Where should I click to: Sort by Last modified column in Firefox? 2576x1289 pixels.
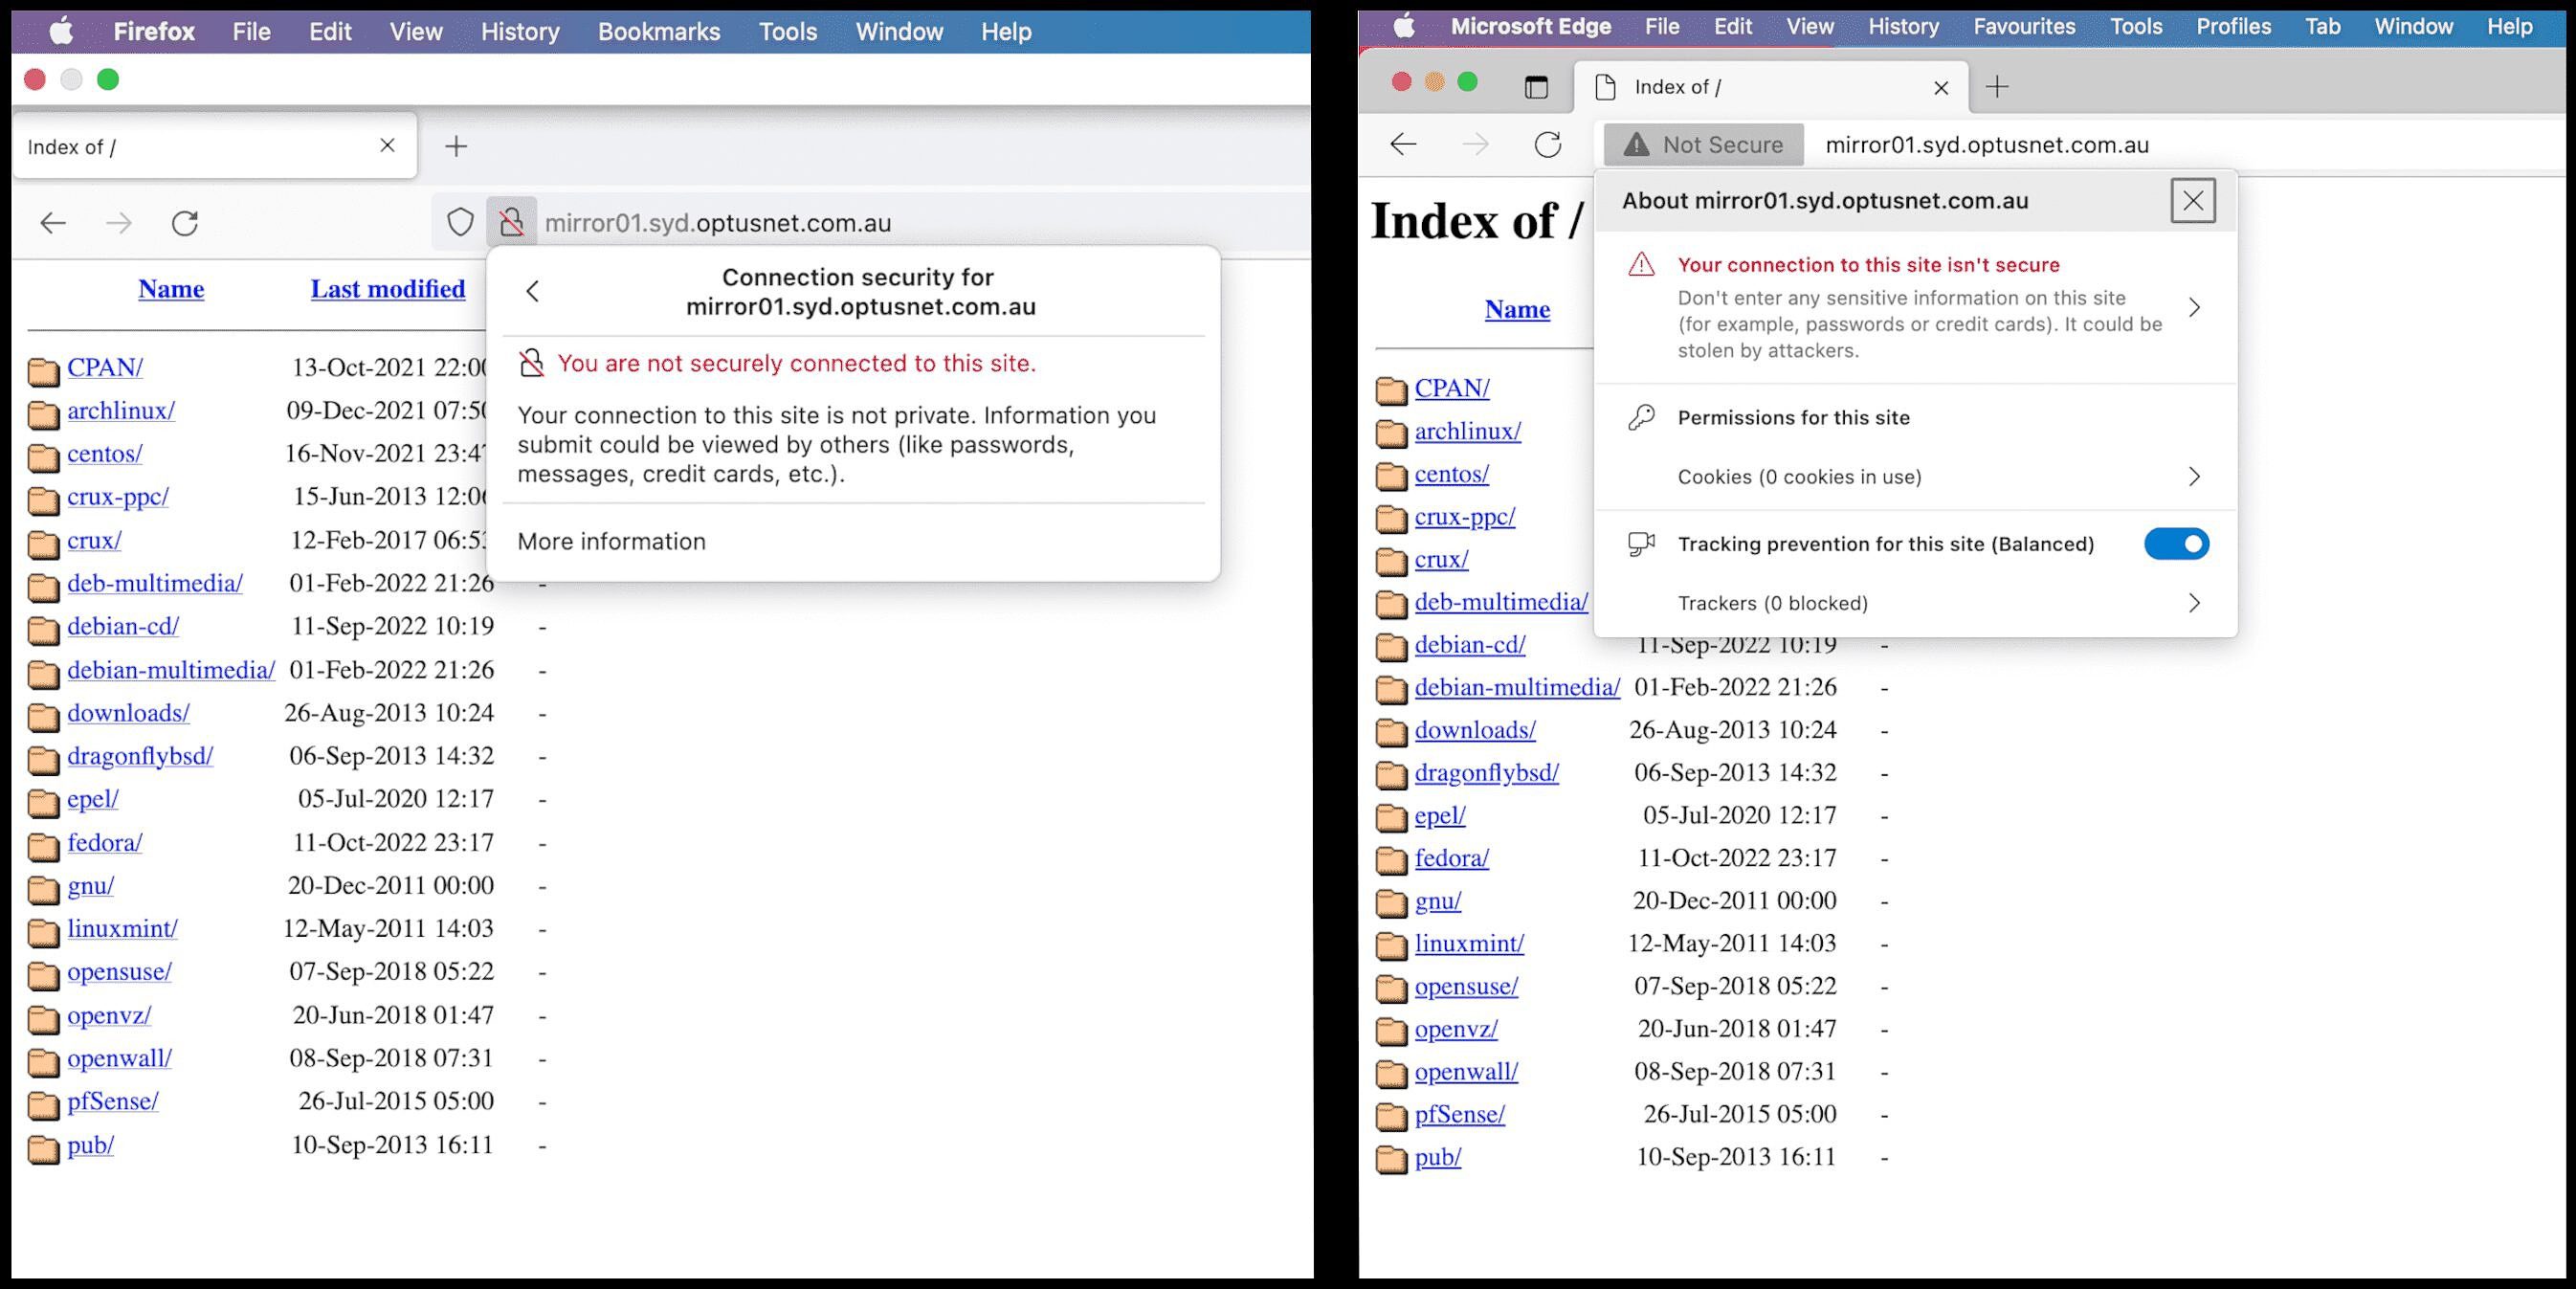pos(388,289)
